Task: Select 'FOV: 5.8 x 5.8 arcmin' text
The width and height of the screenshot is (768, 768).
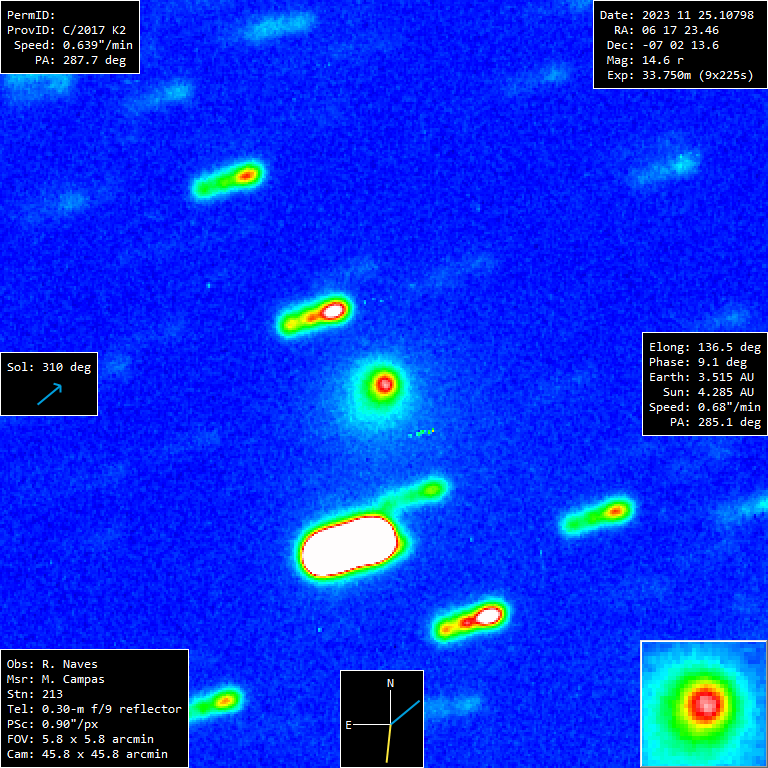Action: pyautogui.click(x=80, y=739)
